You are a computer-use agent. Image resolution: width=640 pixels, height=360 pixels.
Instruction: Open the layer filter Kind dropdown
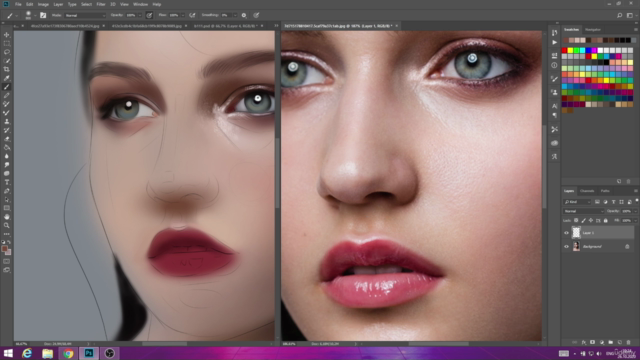click(x=577, y=202)
